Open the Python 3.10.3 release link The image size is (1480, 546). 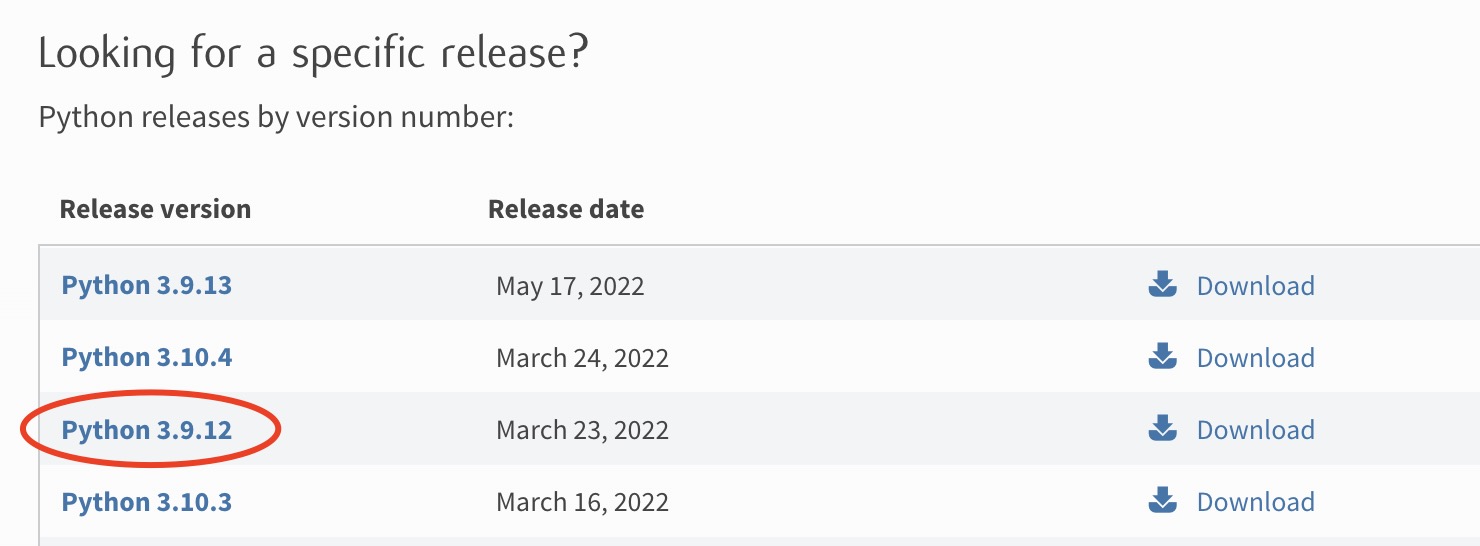(147, 501)
